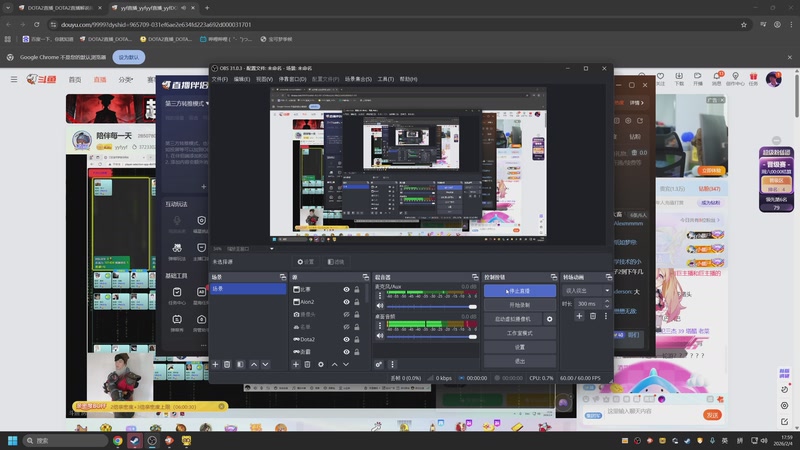Open Douyu following heart icon
The height and width of the screenshot is (450, 800).
click(x=661, y=78)
